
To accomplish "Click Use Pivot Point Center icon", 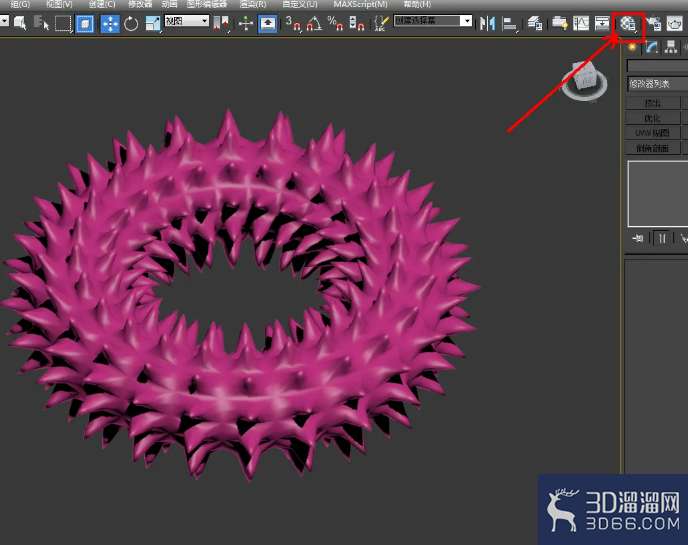I will 221,23.
